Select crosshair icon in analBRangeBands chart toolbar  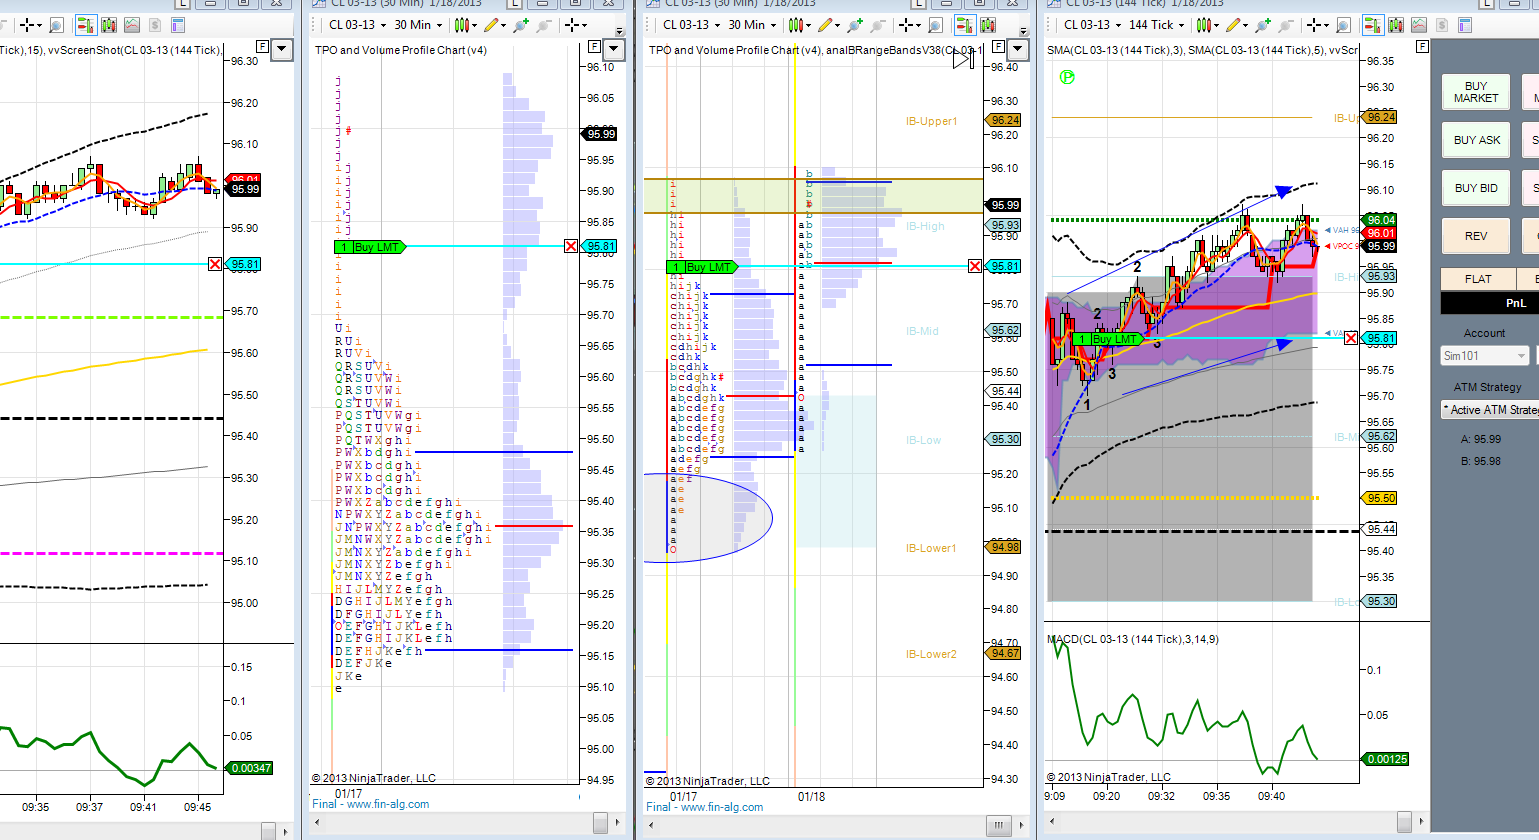(906, 25)
